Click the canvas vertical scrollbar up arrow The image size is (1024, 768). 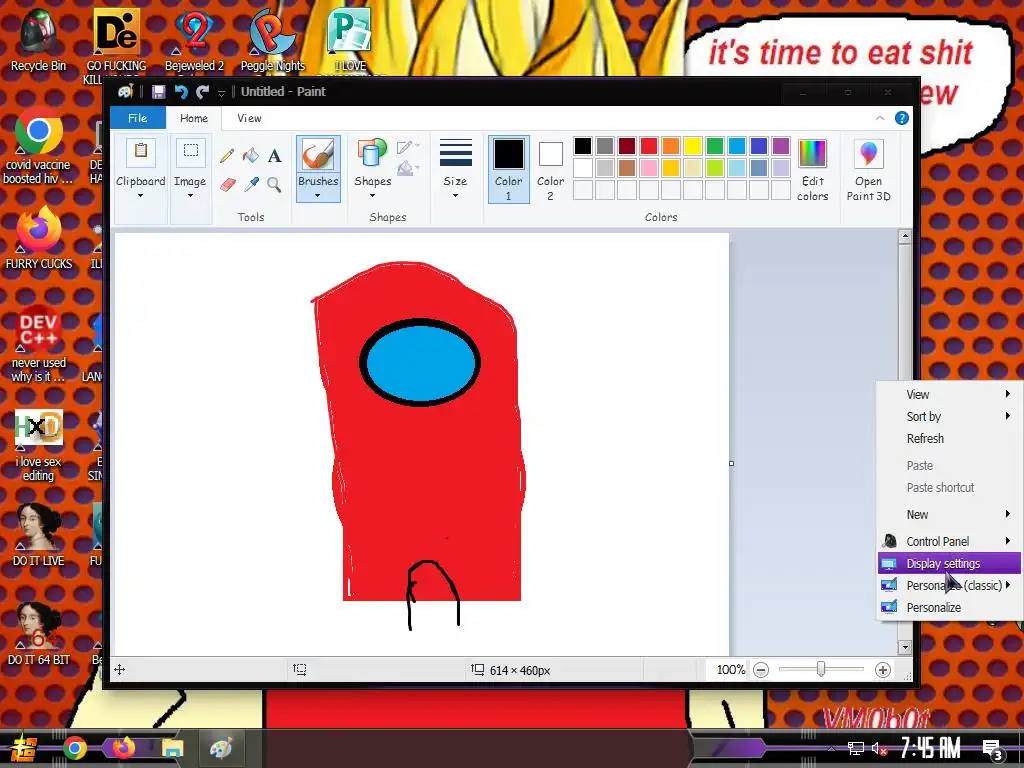[x=904, y=237]
